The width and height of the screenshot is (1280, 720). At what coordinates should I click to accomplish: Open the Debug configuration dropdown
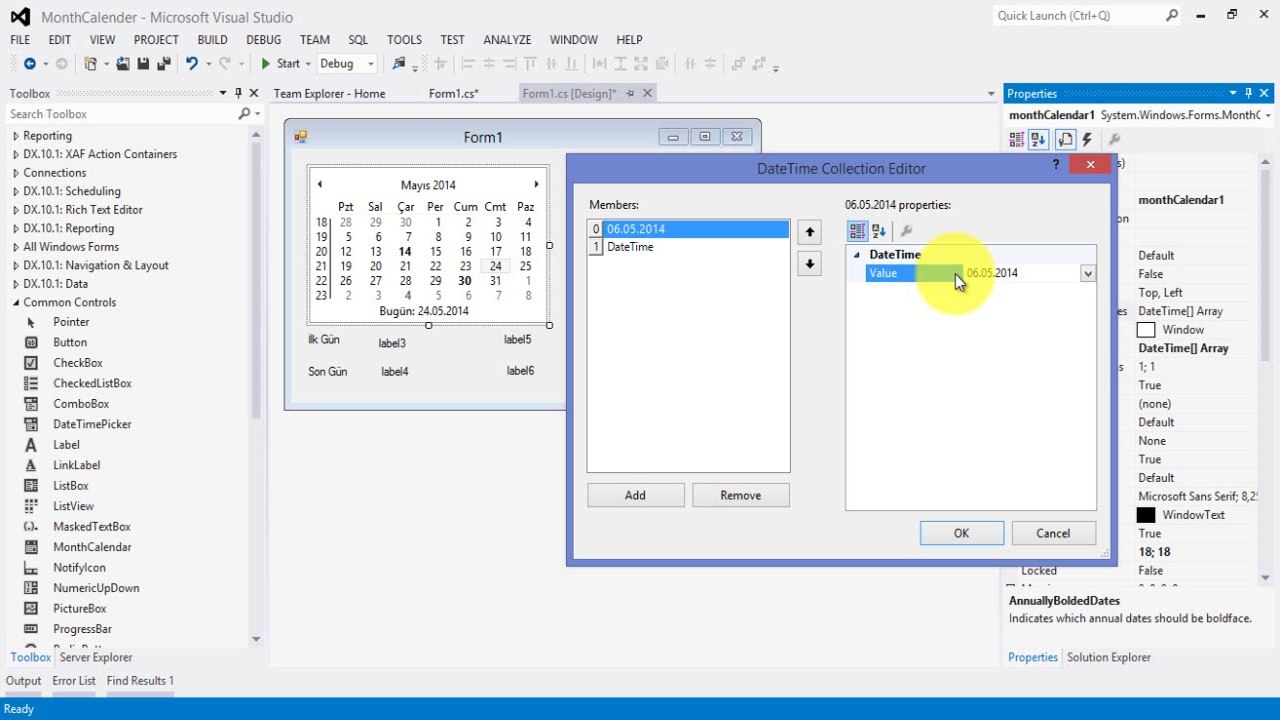(370, 64)
